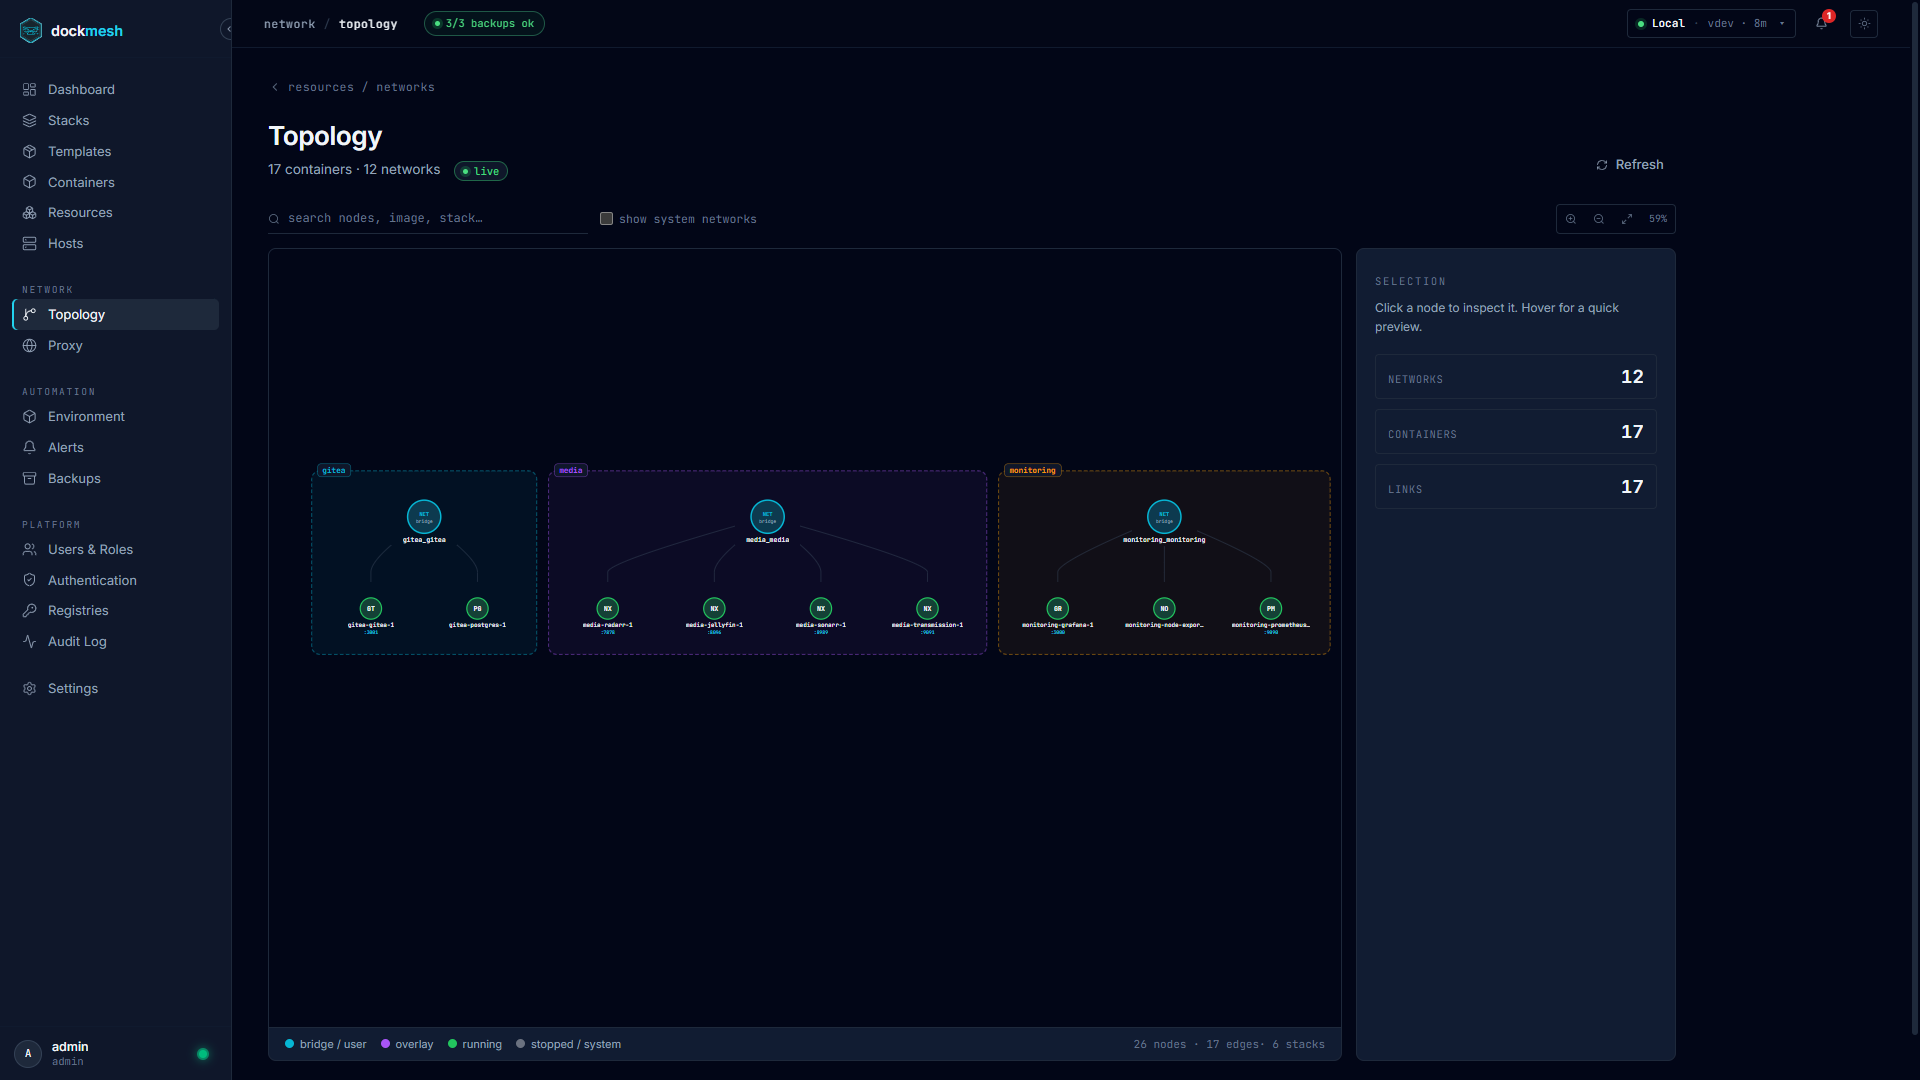Image resolution: width=1920 pixels, height=1080 pixels.
Task: Click the stopped / system legend entry
Action: click(568, 1044)
